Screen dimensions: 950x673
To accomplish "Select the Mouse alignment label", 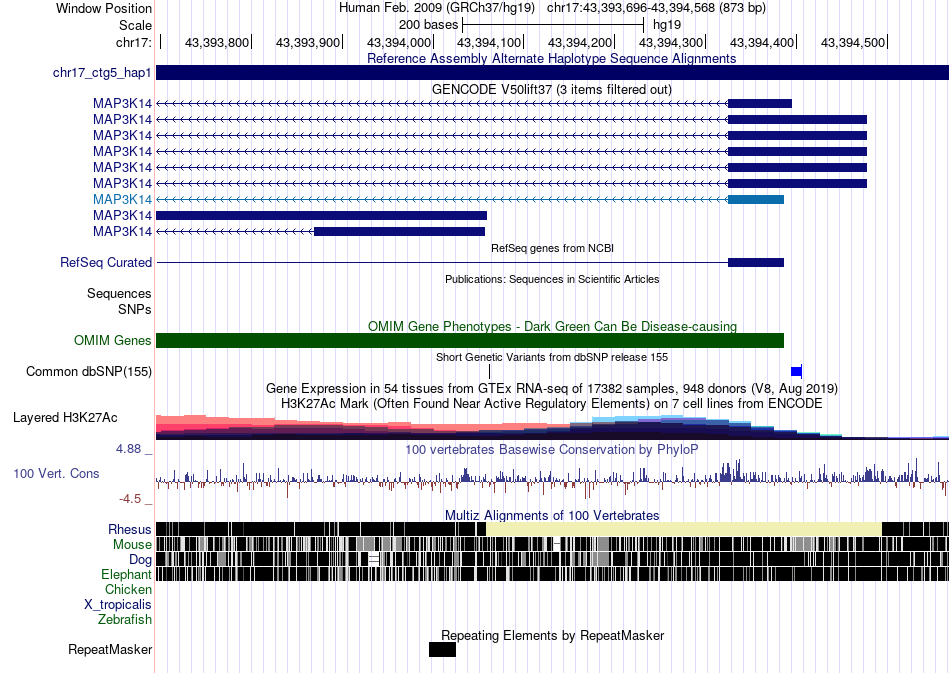I will pos(132,545).
